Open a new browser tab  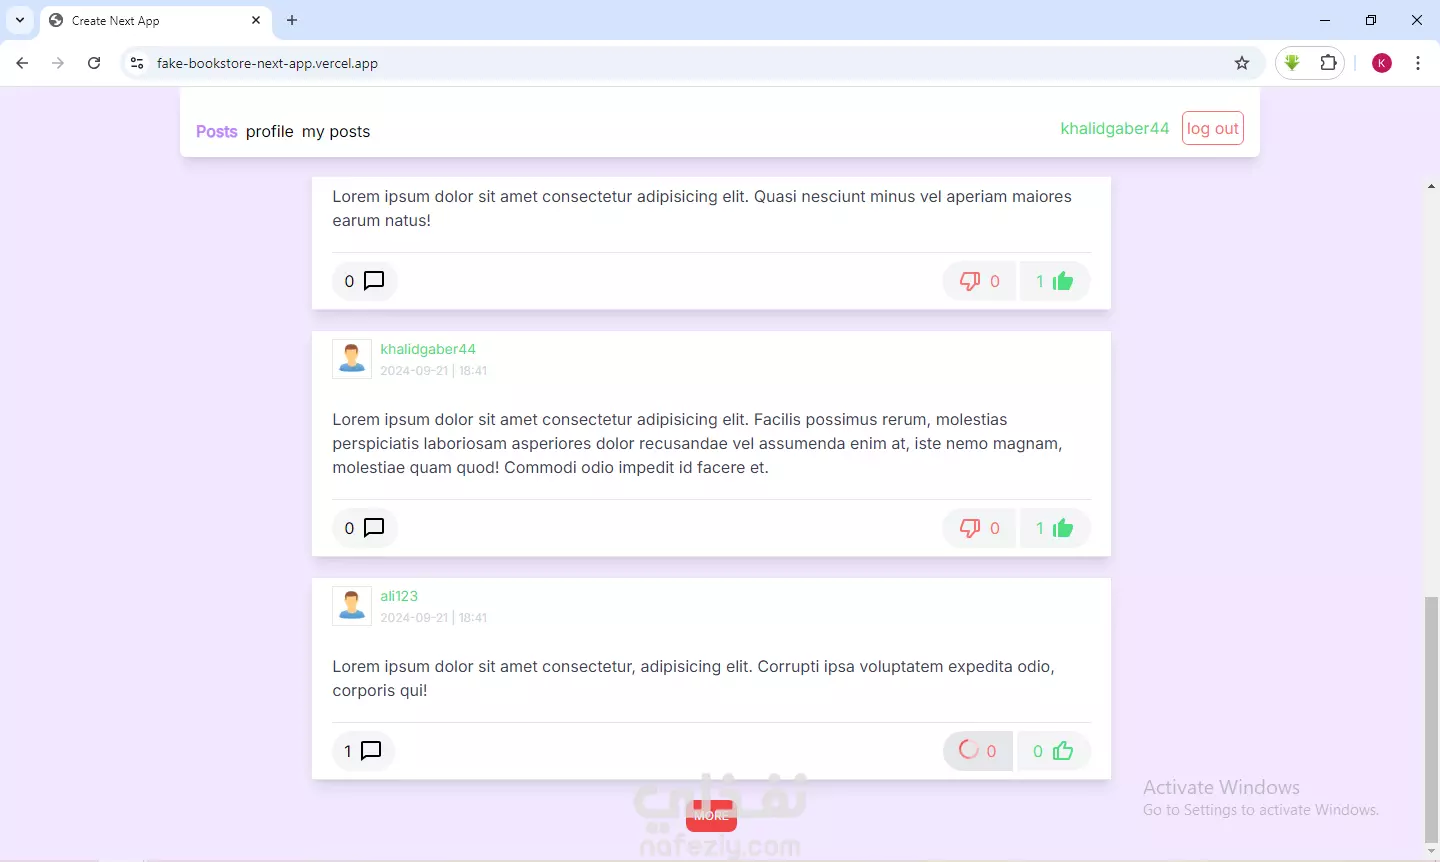[292, 20]
